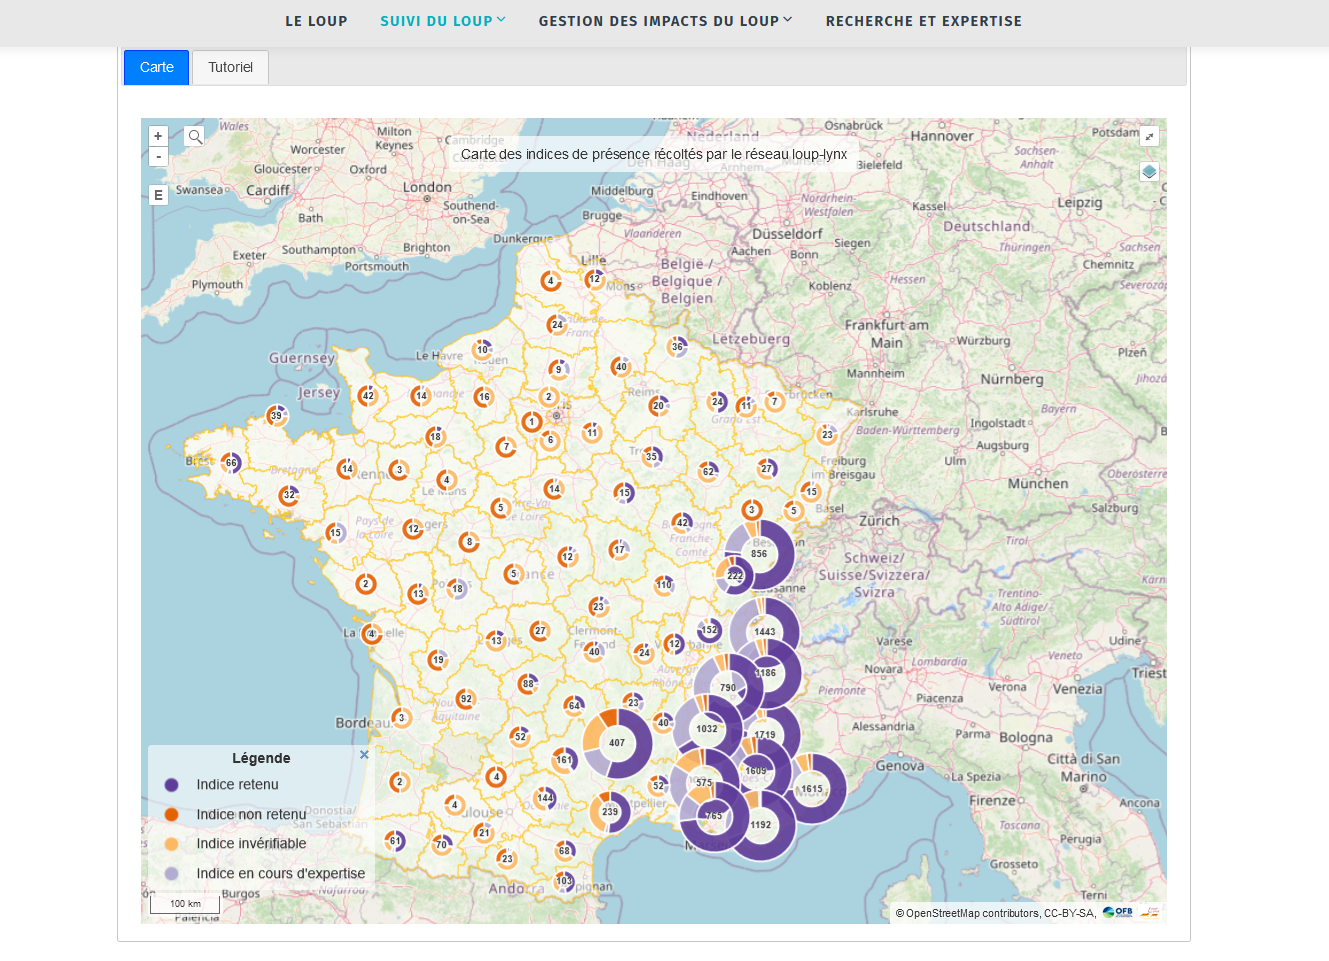
Task: Click the 100 km scale bar
Action: pos(185,904)
